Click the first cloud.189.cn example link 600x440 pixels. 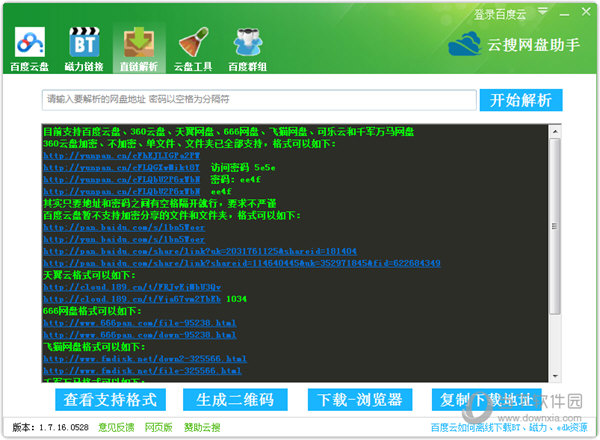click(132, 287)
